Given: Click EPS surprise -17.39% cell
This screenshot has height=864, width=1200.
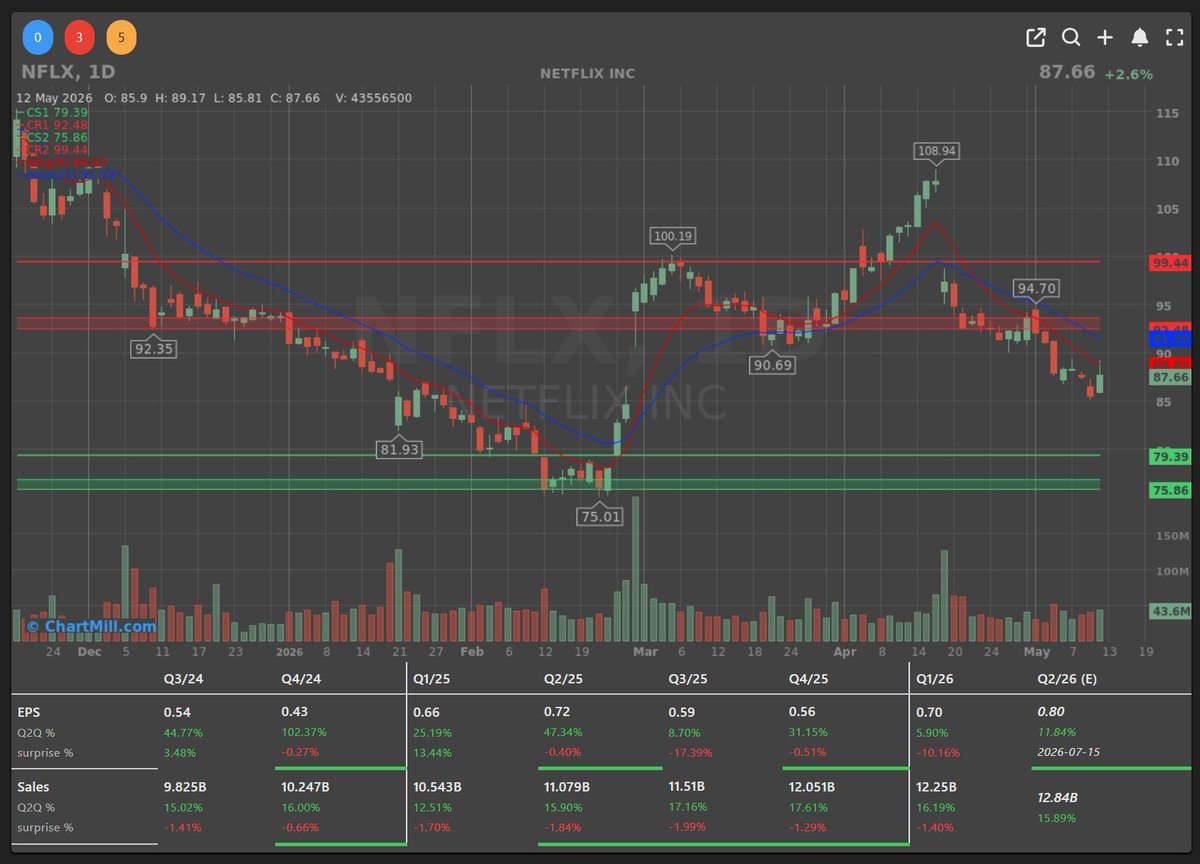Looking at the screenshot, I should (x=692, y=752).
